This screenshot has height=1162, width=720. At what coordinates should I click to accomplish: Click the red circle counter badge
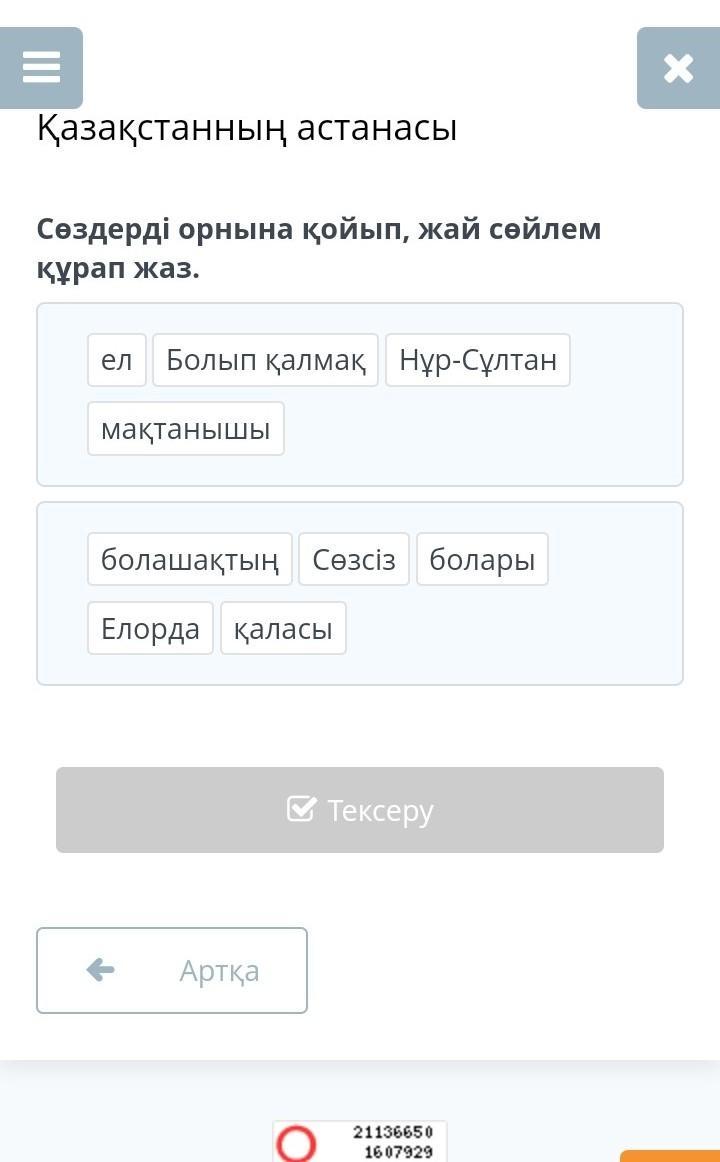pos(296,1143)
